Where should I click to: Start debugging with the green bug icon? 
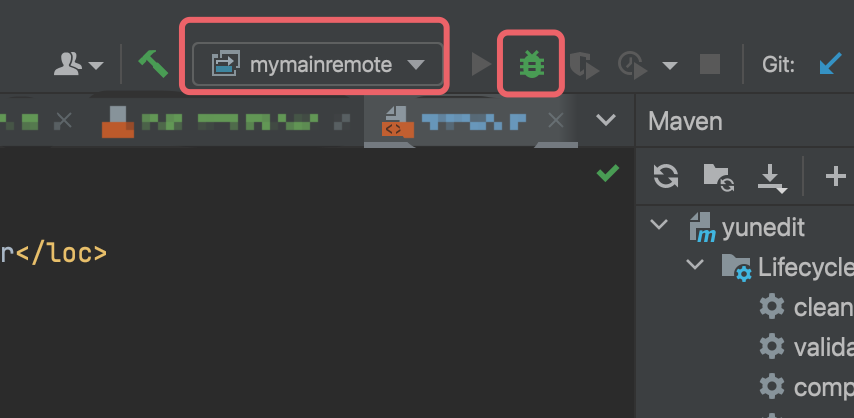(532, 64)
